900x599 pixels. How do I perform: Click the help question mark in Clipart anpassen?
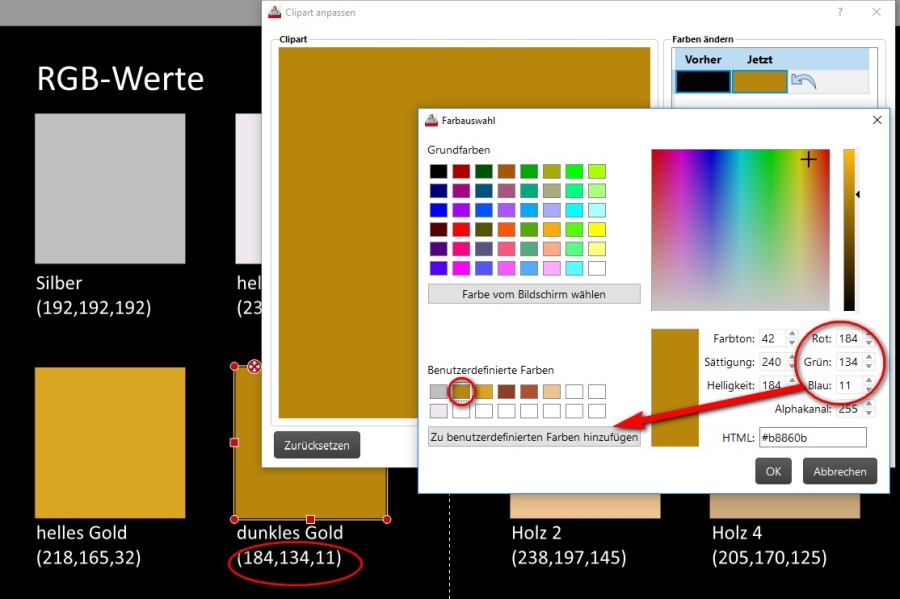[838, 12]
